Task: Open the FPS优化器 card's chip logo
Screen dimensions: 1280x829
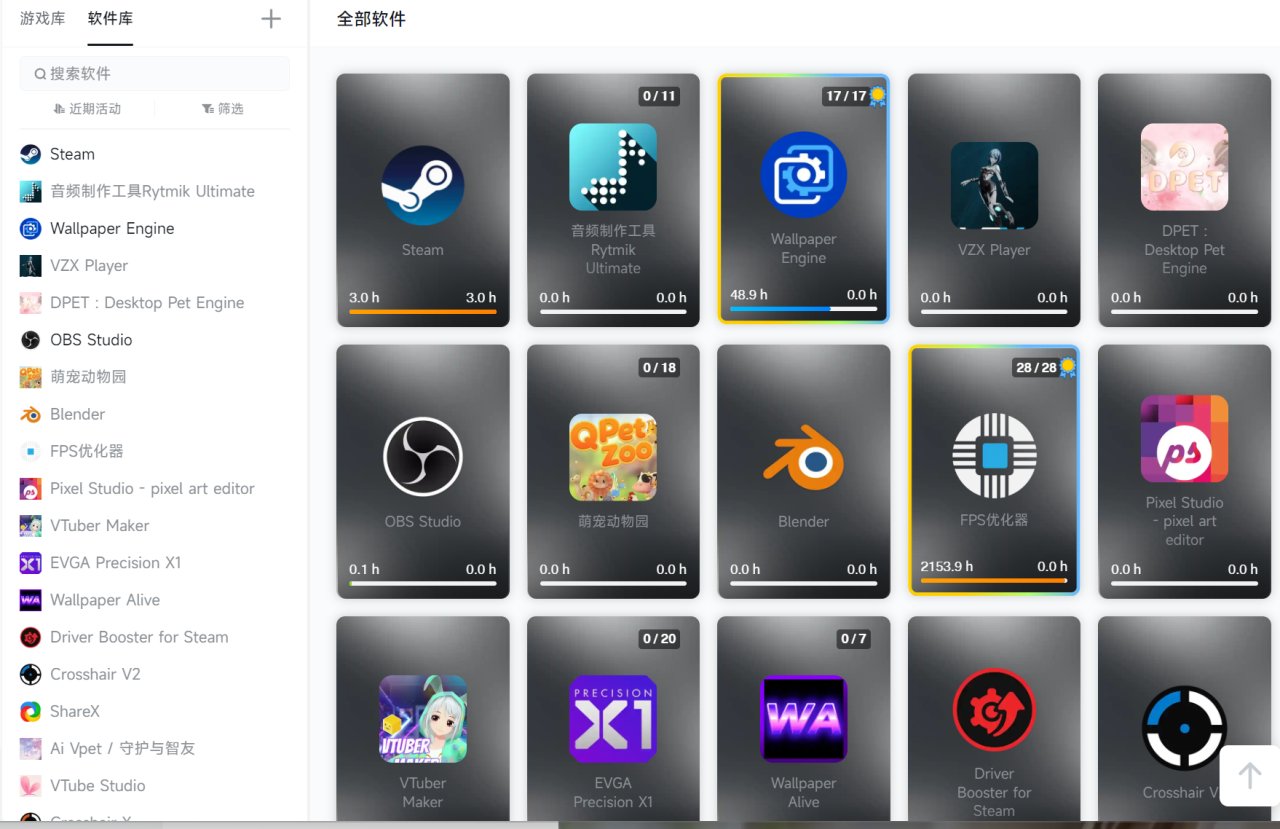Action: 994,457
